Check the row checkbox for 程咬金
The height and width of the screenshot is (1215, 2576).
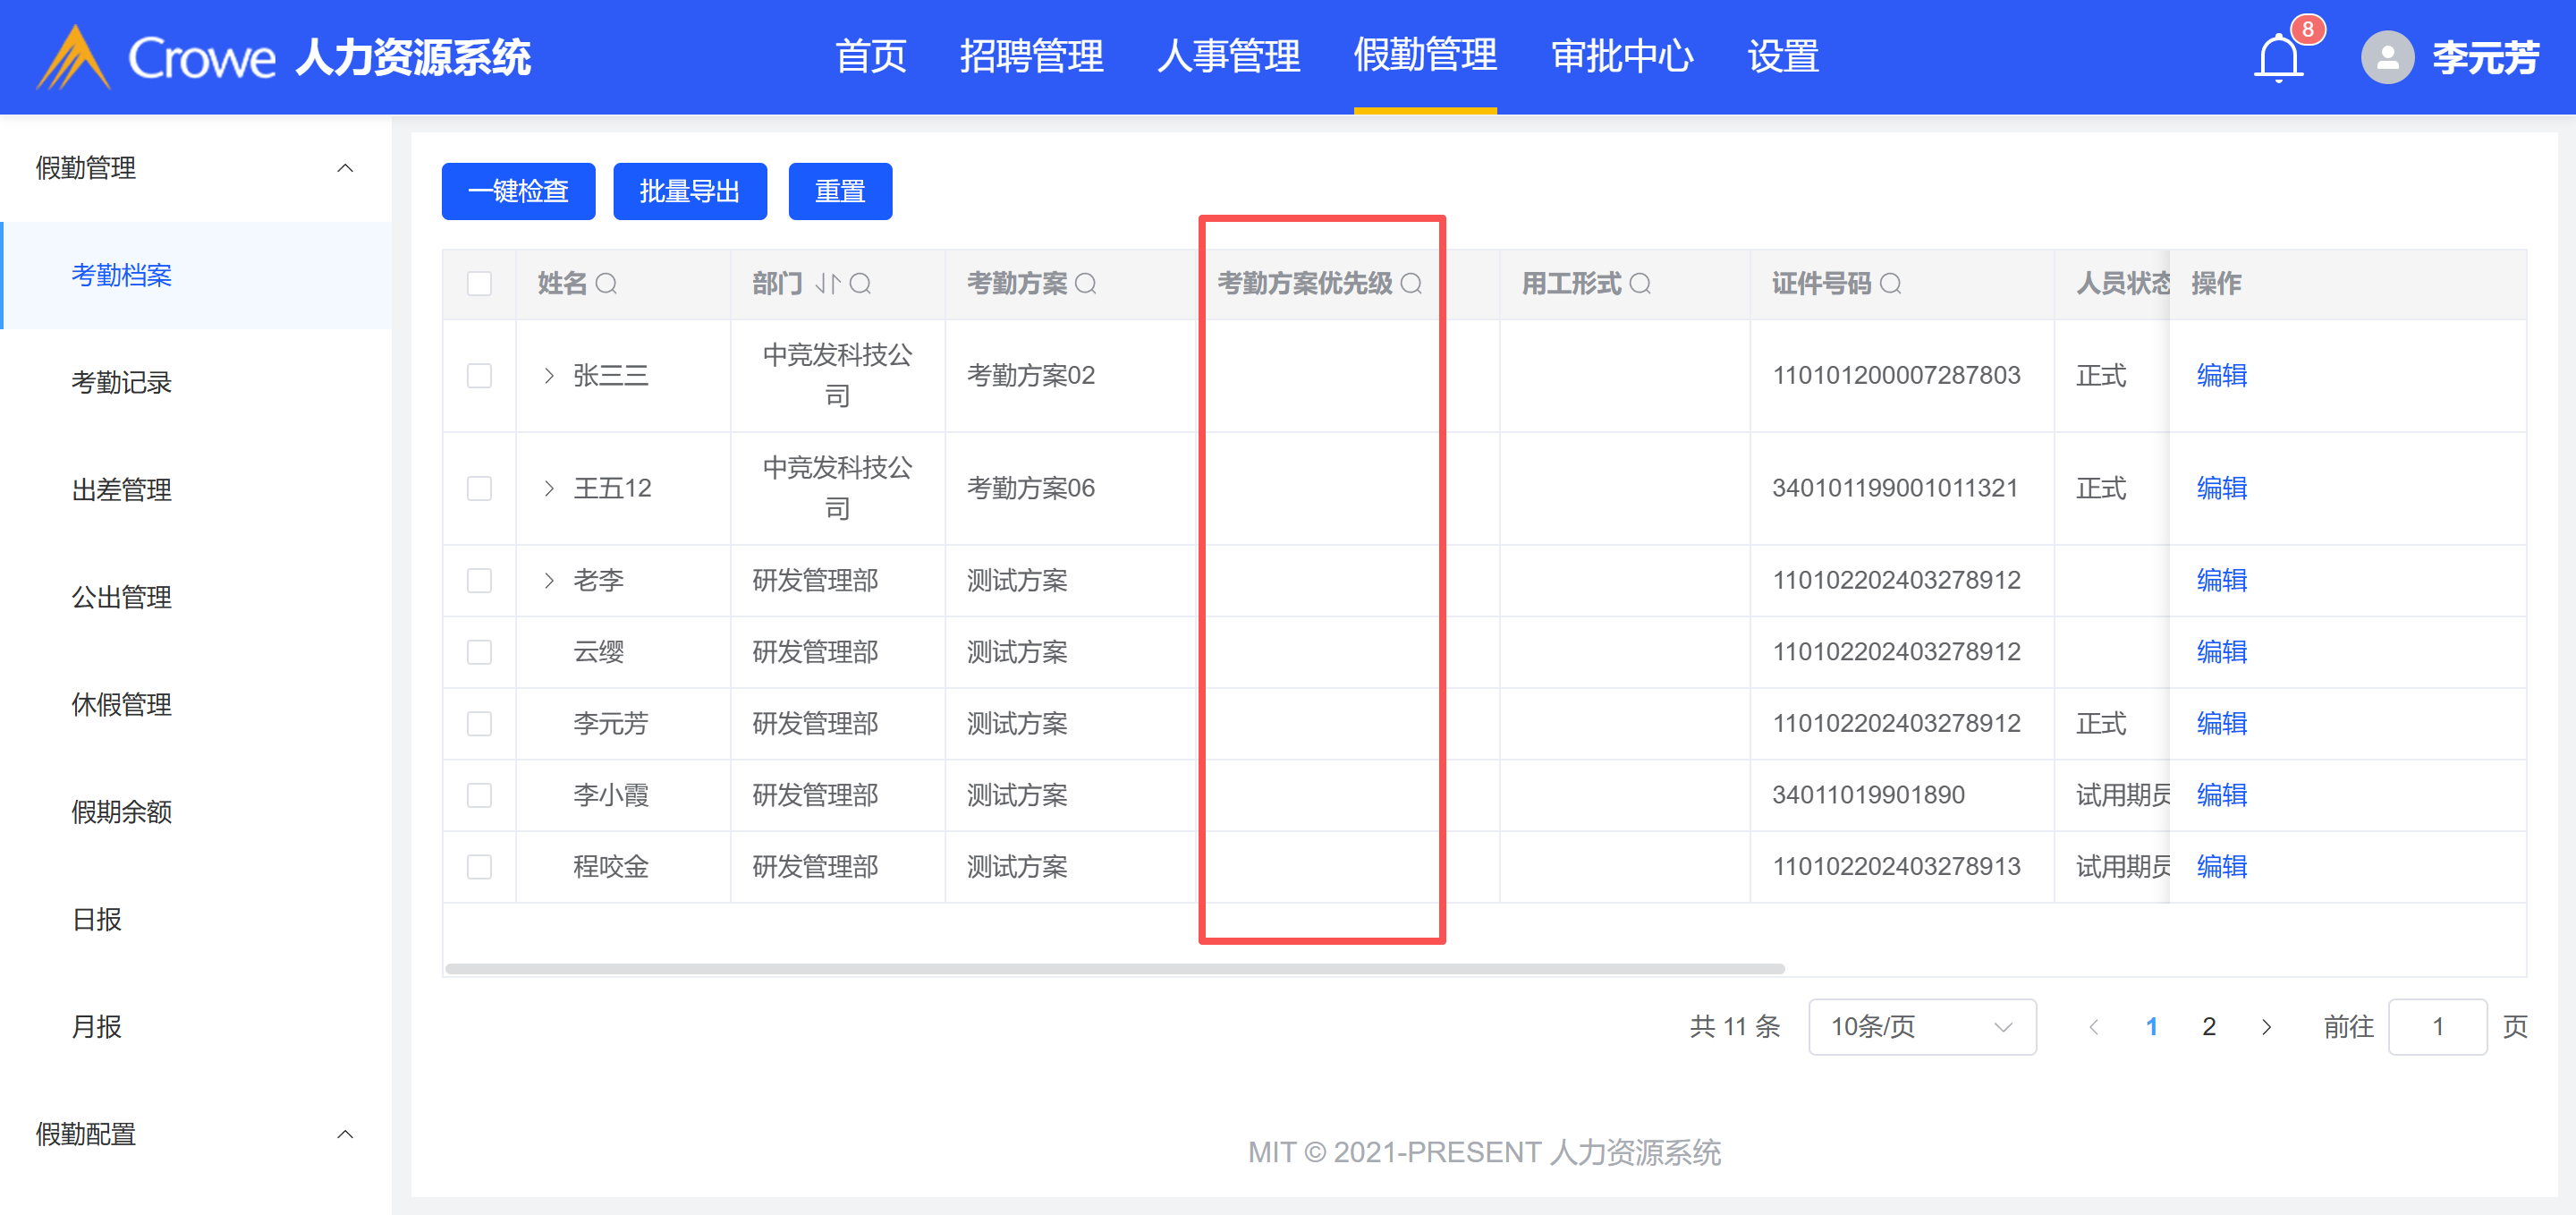479,867
